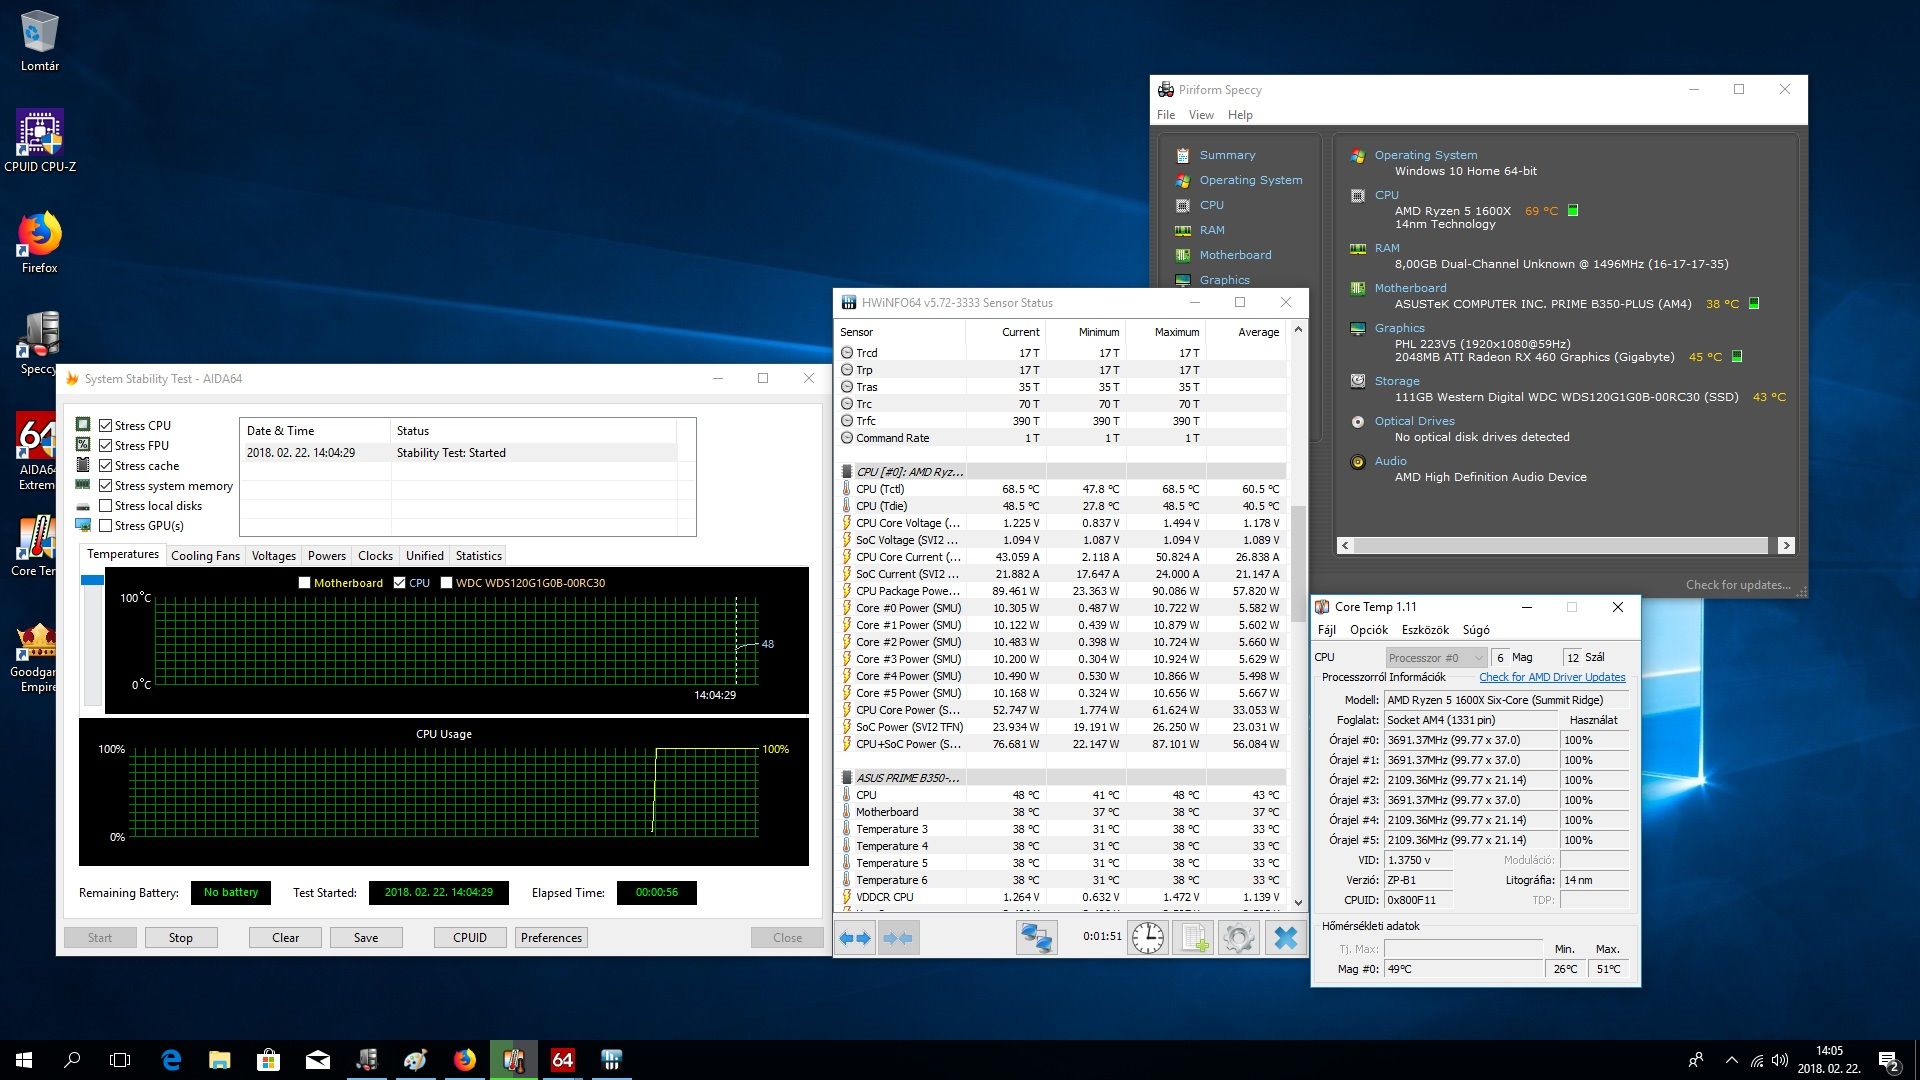The height and width of the screenshot is (1080, 1920).
Task: Switch to Statistics tab
Action: point(478,556)
